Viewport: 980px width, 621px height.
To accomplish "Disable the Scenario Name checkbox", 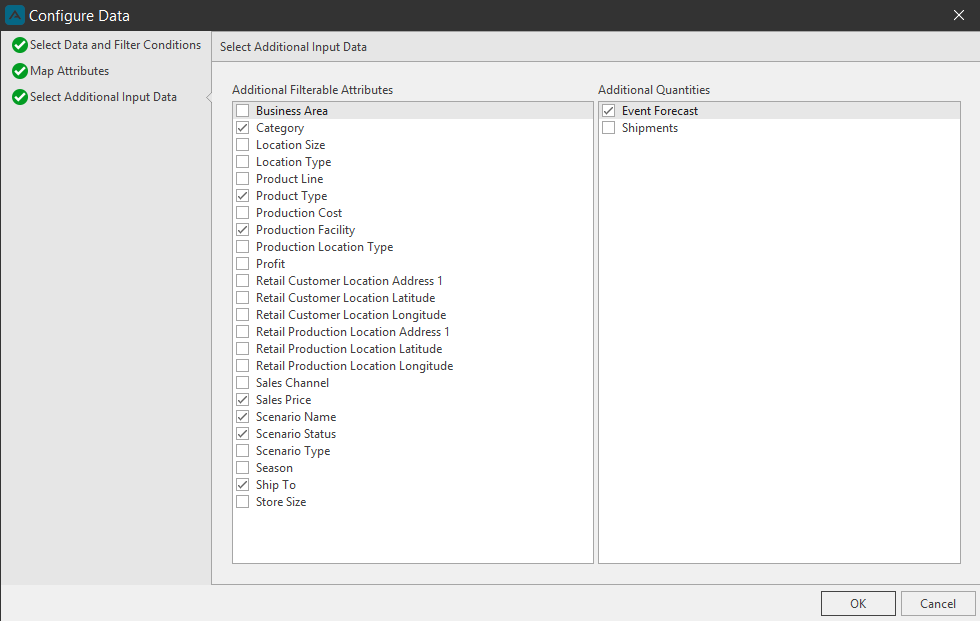I will pyautogui.click(x=242, y=417).
